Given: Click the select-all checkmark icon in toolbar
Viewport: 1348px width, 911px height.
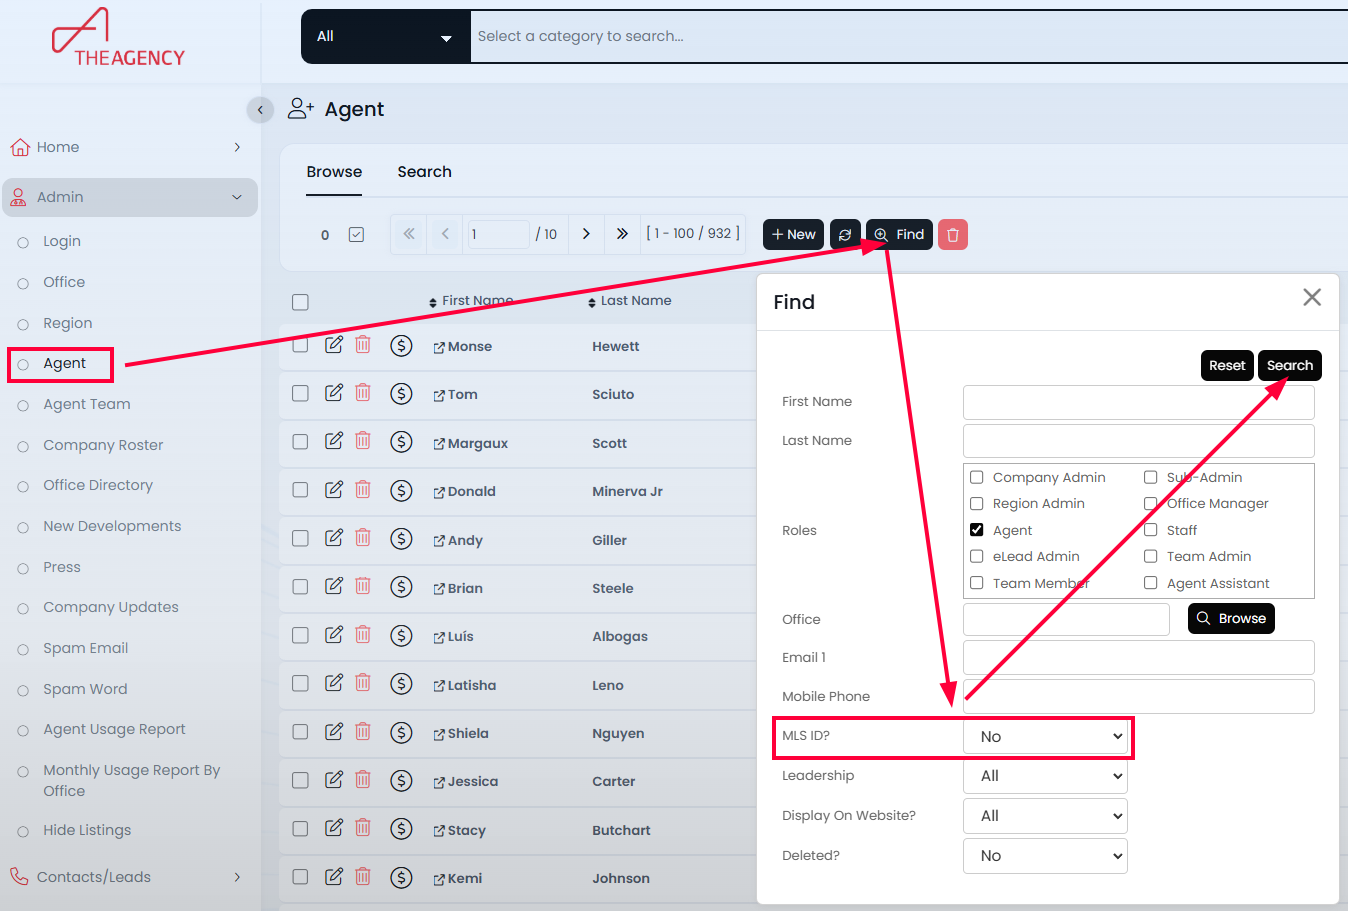Looking at the screenshot, I should pos(356,235).
